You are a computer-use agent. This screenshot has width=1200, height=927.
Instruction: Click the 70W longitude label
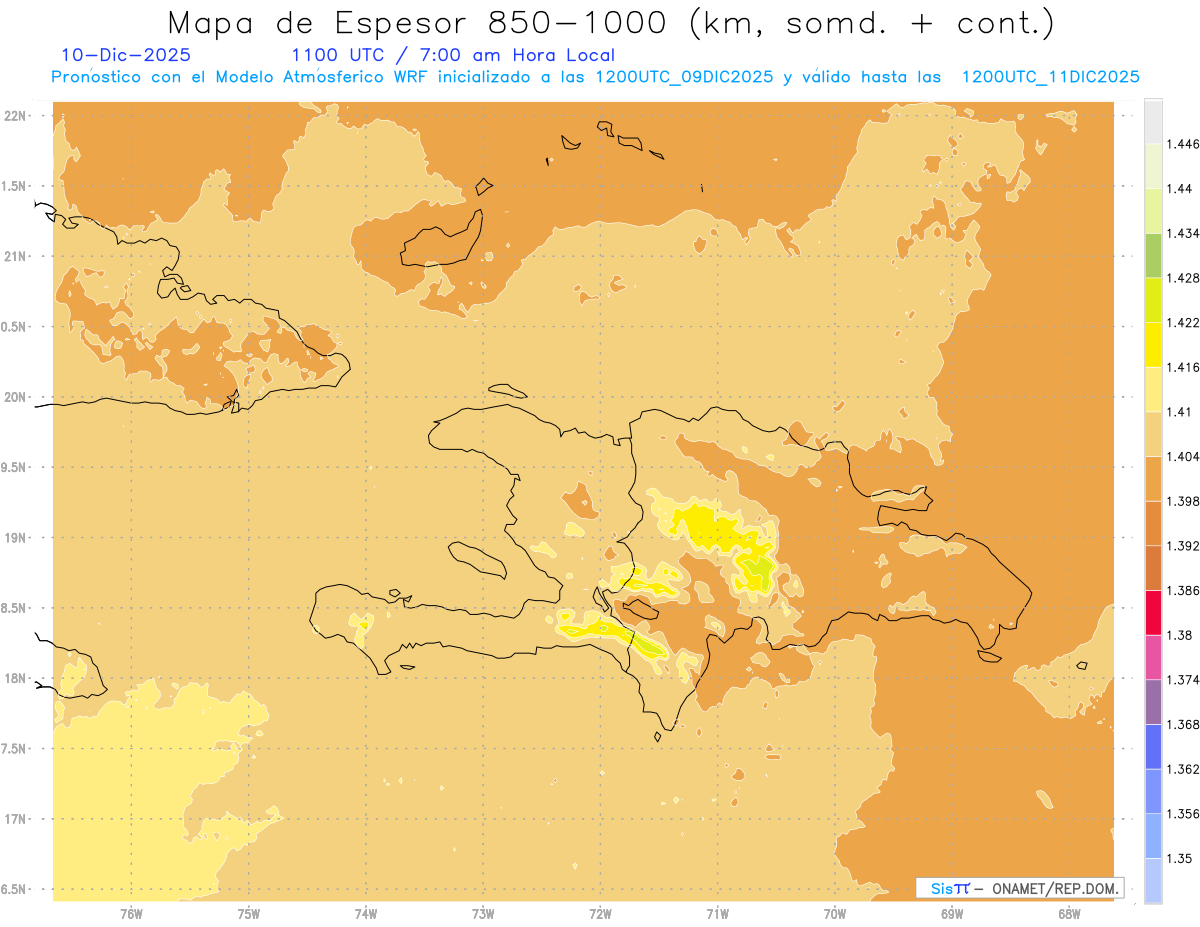click(x=835, y=914)
